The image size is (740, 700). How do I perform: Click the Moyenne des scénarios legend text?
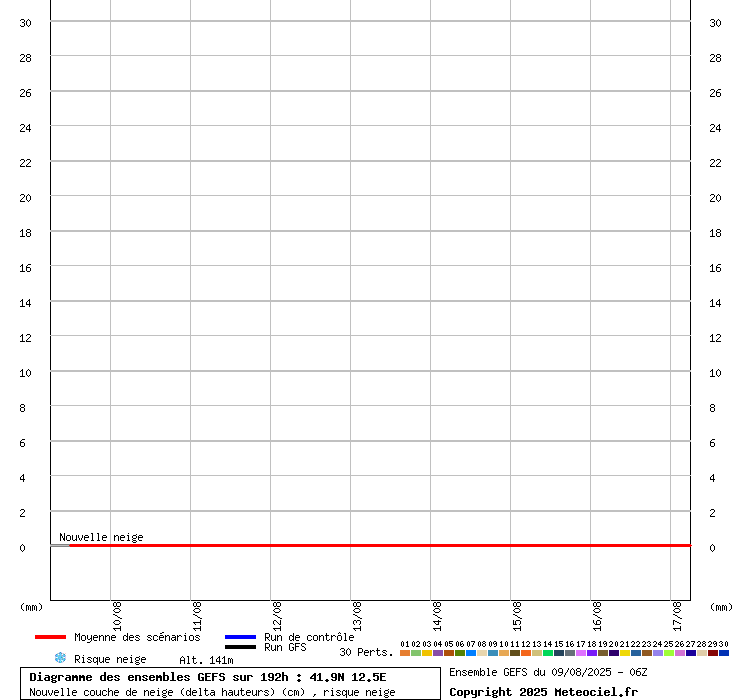(x=137, y=637)
